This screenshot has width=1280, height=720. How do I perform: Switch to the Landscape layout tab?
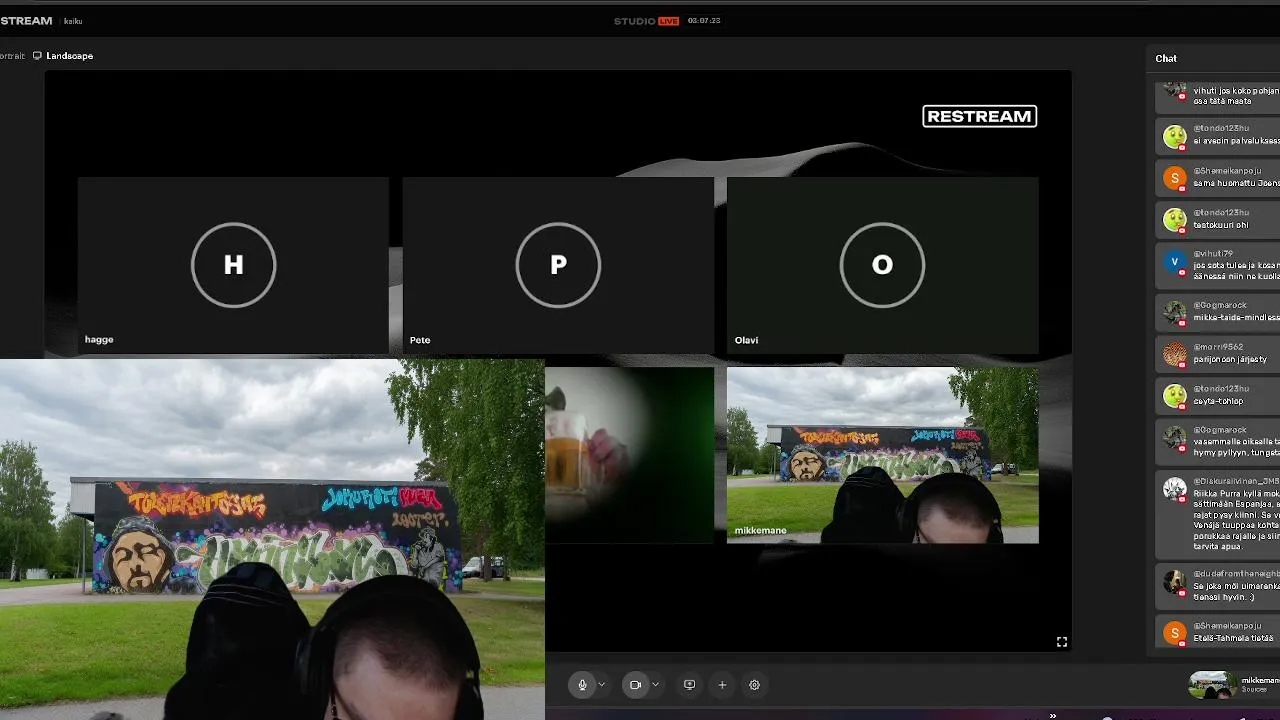63,56
